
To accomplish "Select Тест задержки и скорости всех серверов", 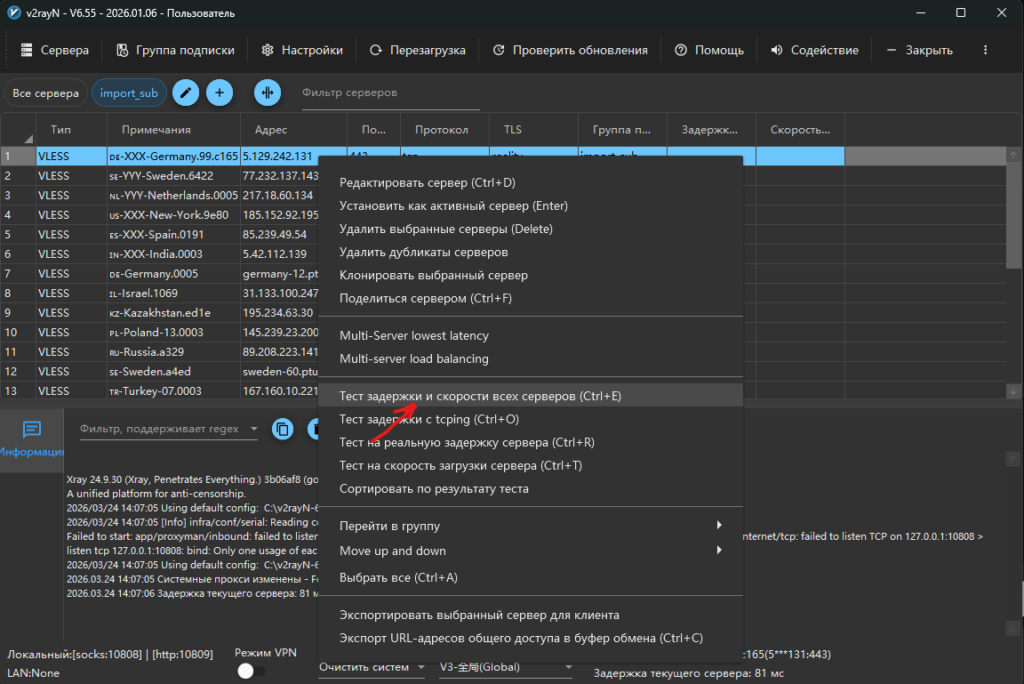I will click(480, 396).
